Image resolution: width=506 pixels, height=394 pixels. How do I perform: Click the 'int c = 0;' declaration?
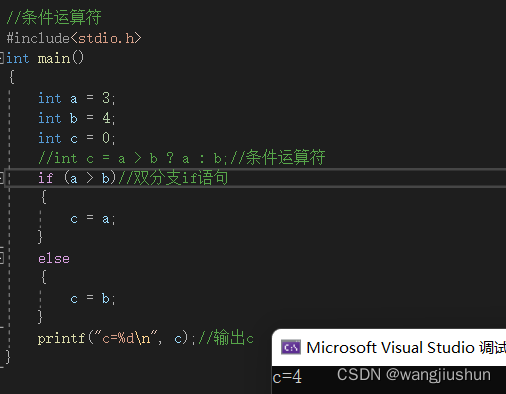coord(77,138)
